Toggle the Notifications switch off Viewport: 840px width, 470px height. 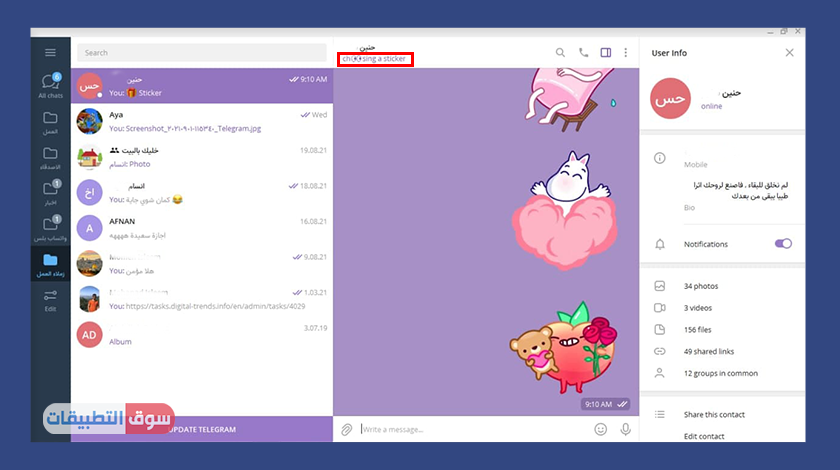click(x=783, y=244)
